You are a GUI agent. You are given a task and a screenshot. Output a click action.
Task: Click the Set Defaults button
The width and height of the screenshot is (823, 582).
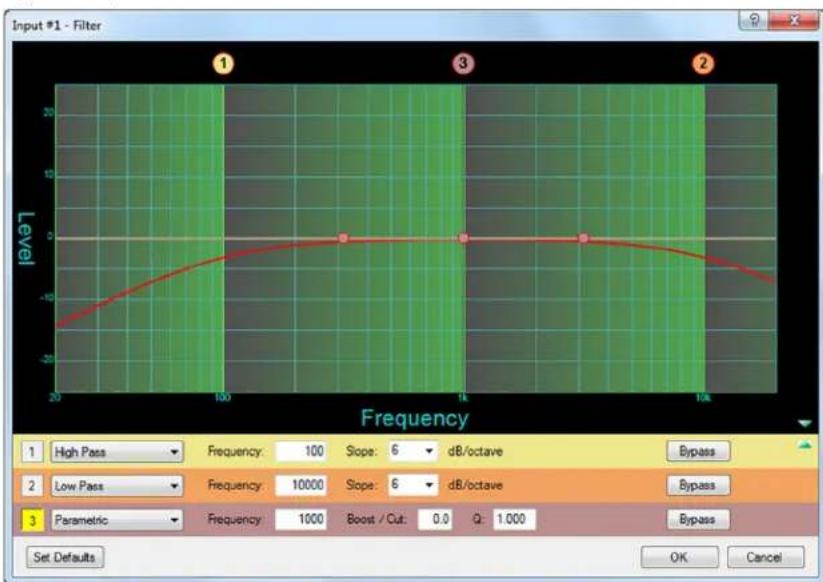65,557
